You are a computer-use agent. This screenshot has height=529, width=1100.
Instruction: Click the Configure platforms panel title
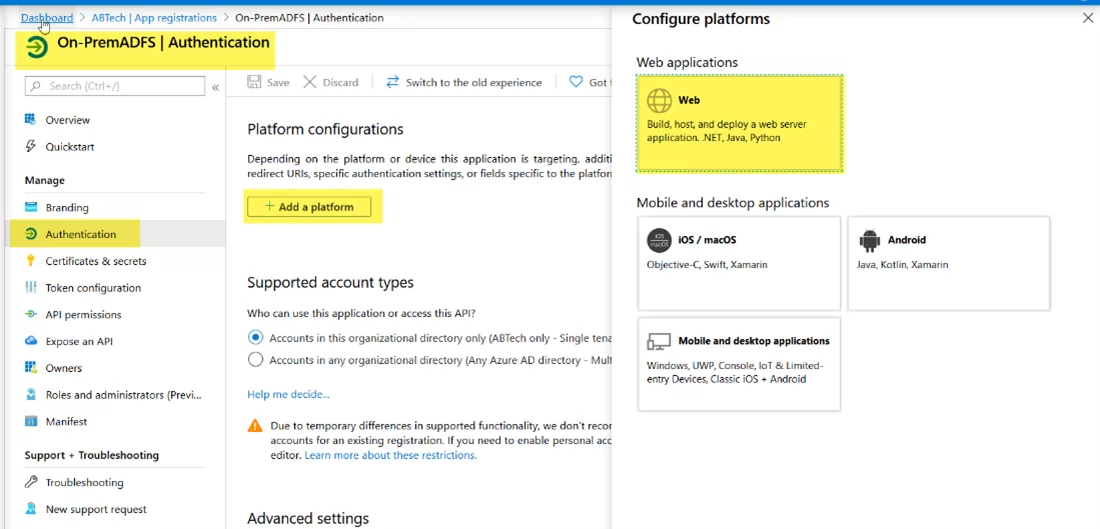(x=701, y=19)
